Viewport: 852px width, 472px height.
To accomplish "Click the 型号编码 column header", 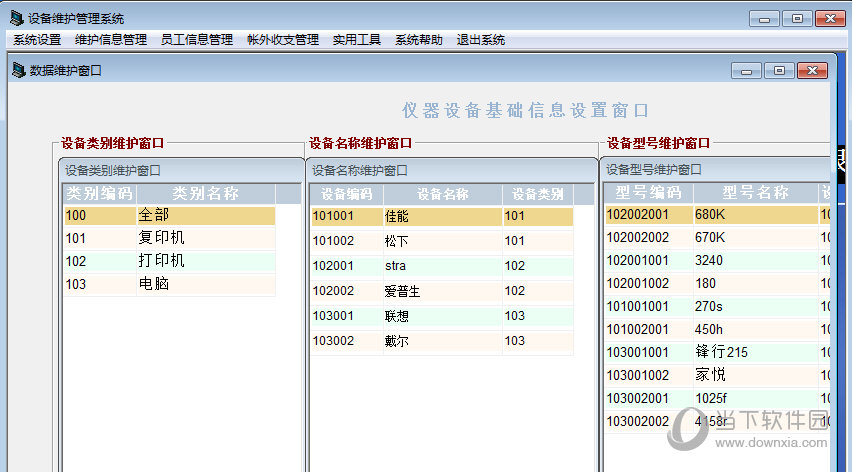I will pos(648,192).
